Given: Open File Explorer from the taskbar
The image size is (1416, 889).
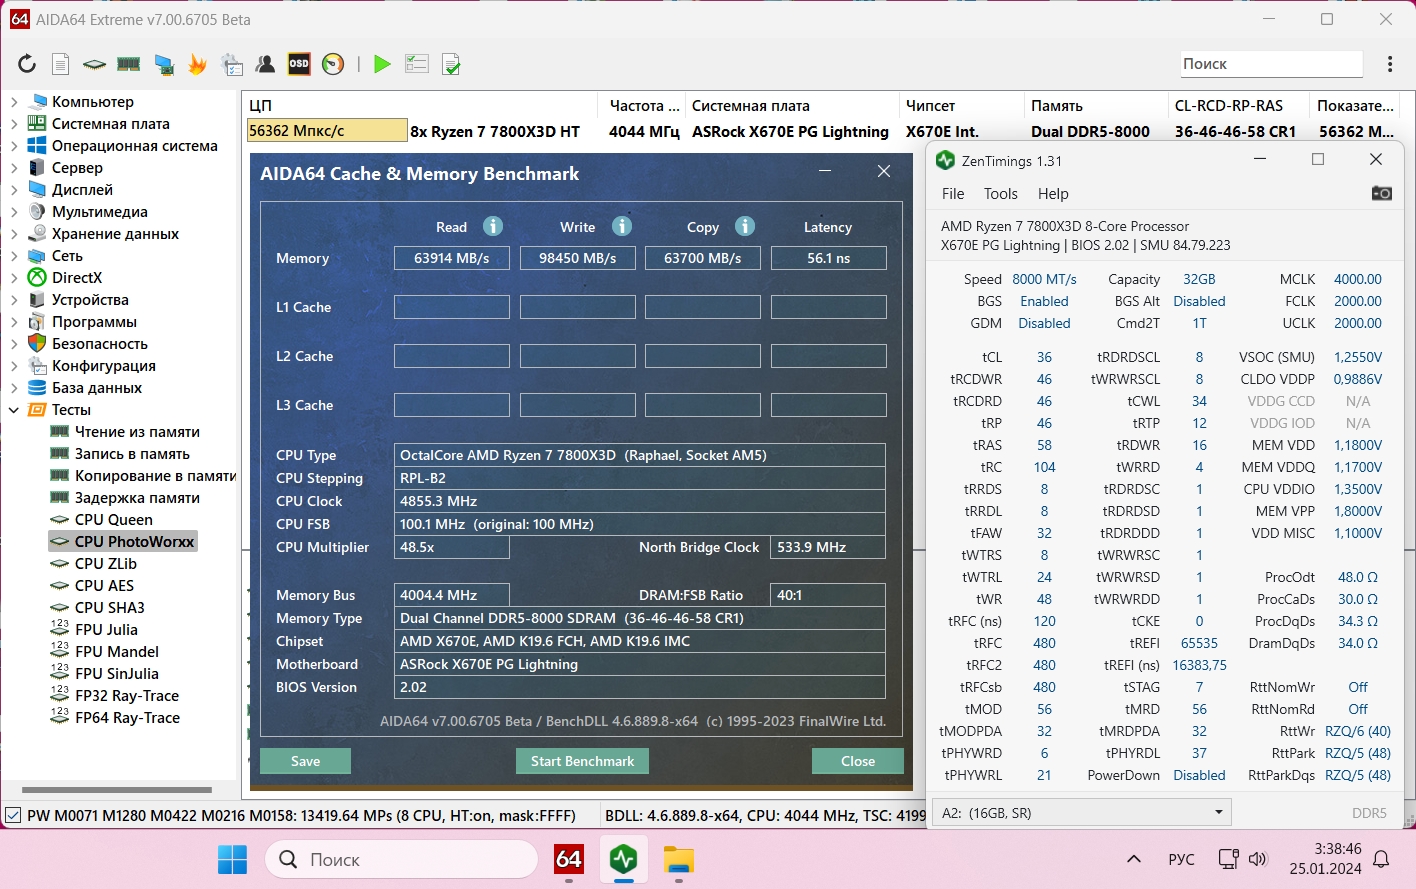Looking at the screenshot, I should coord(679,859).
